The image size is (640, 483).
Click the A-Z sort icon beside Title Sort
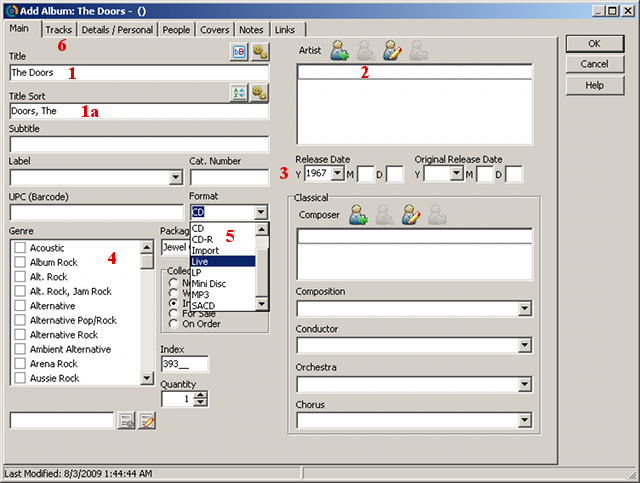(239, 93)
